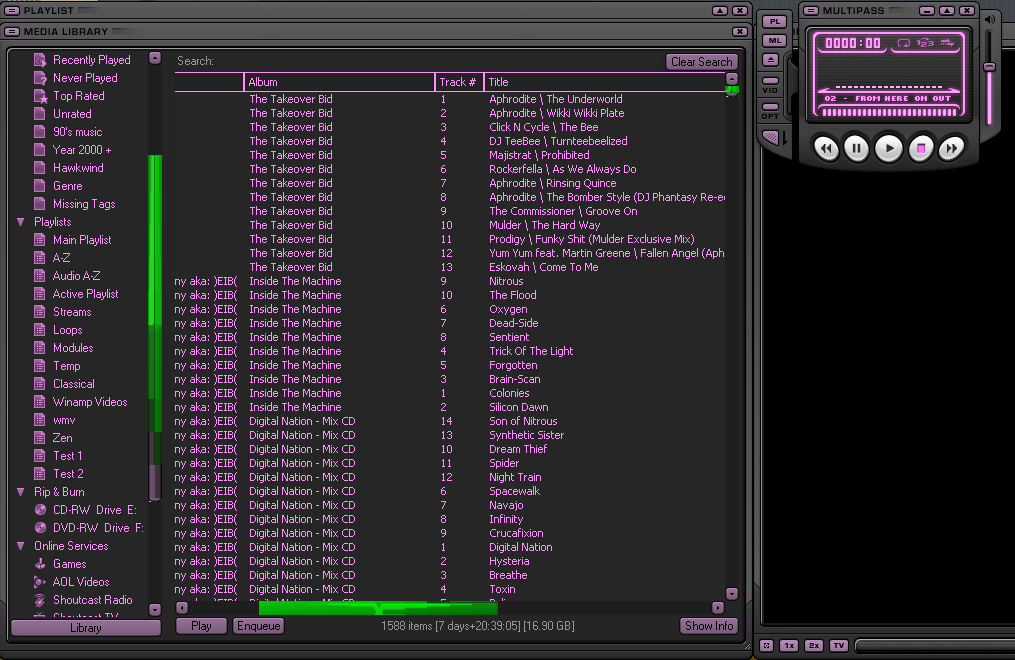The height and width of the screenshot is (660, 1015).
Task: Open Shoutcast Radio service
Action: tap(93, 600)
